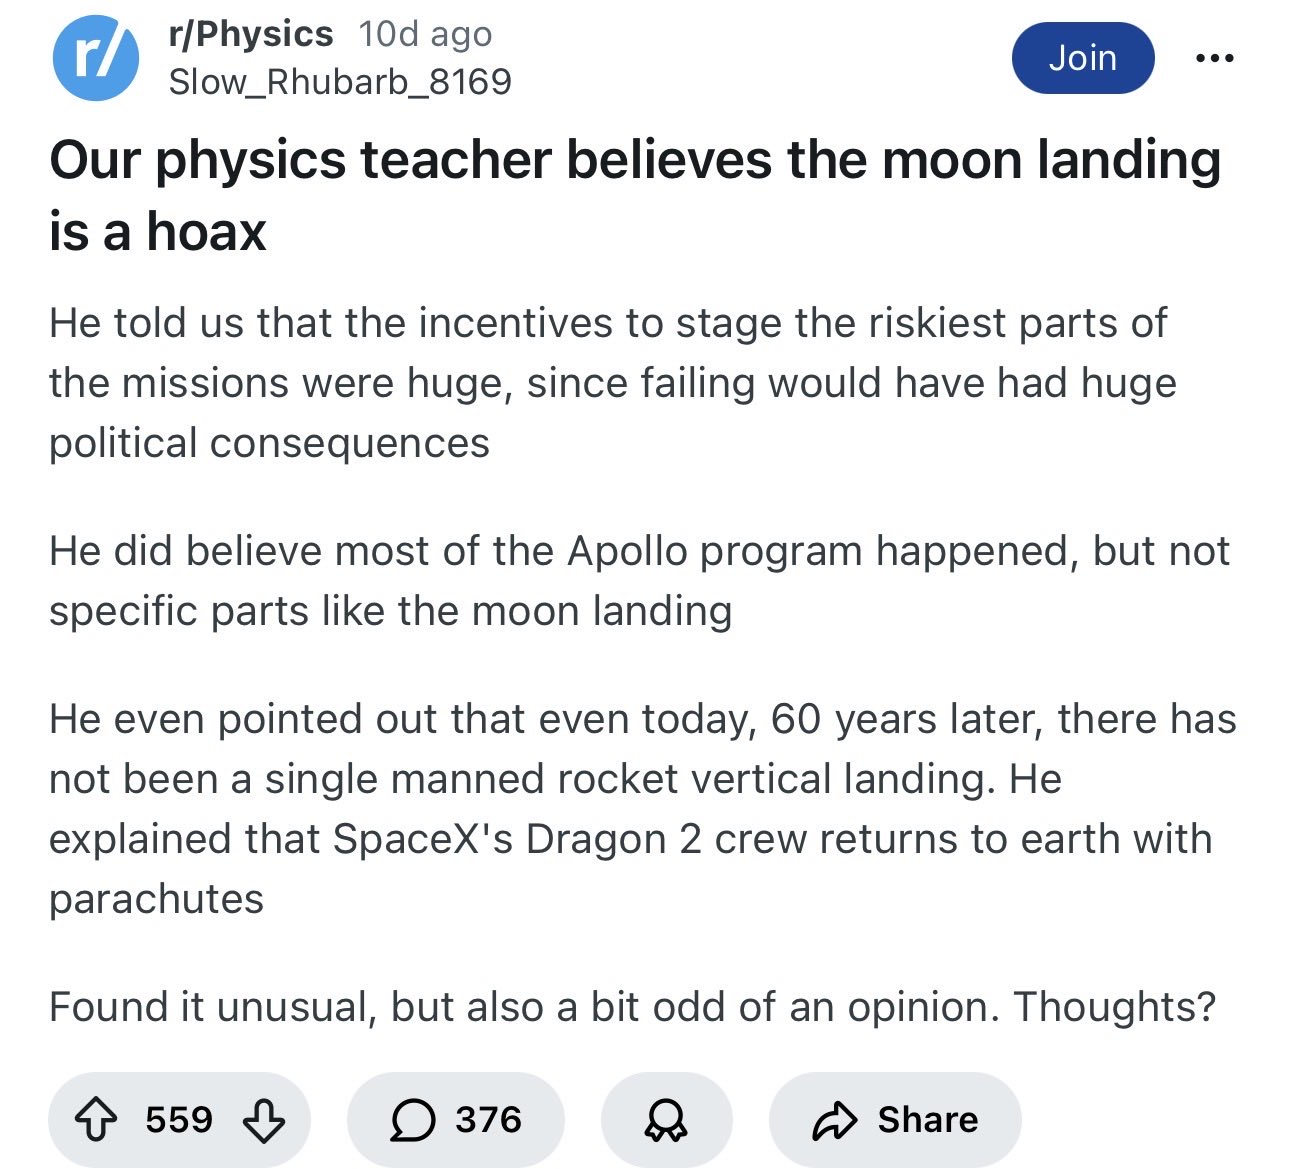View the 376 comments count
Screen dimensions: 1290x1169
click(x=488, y=1120)
